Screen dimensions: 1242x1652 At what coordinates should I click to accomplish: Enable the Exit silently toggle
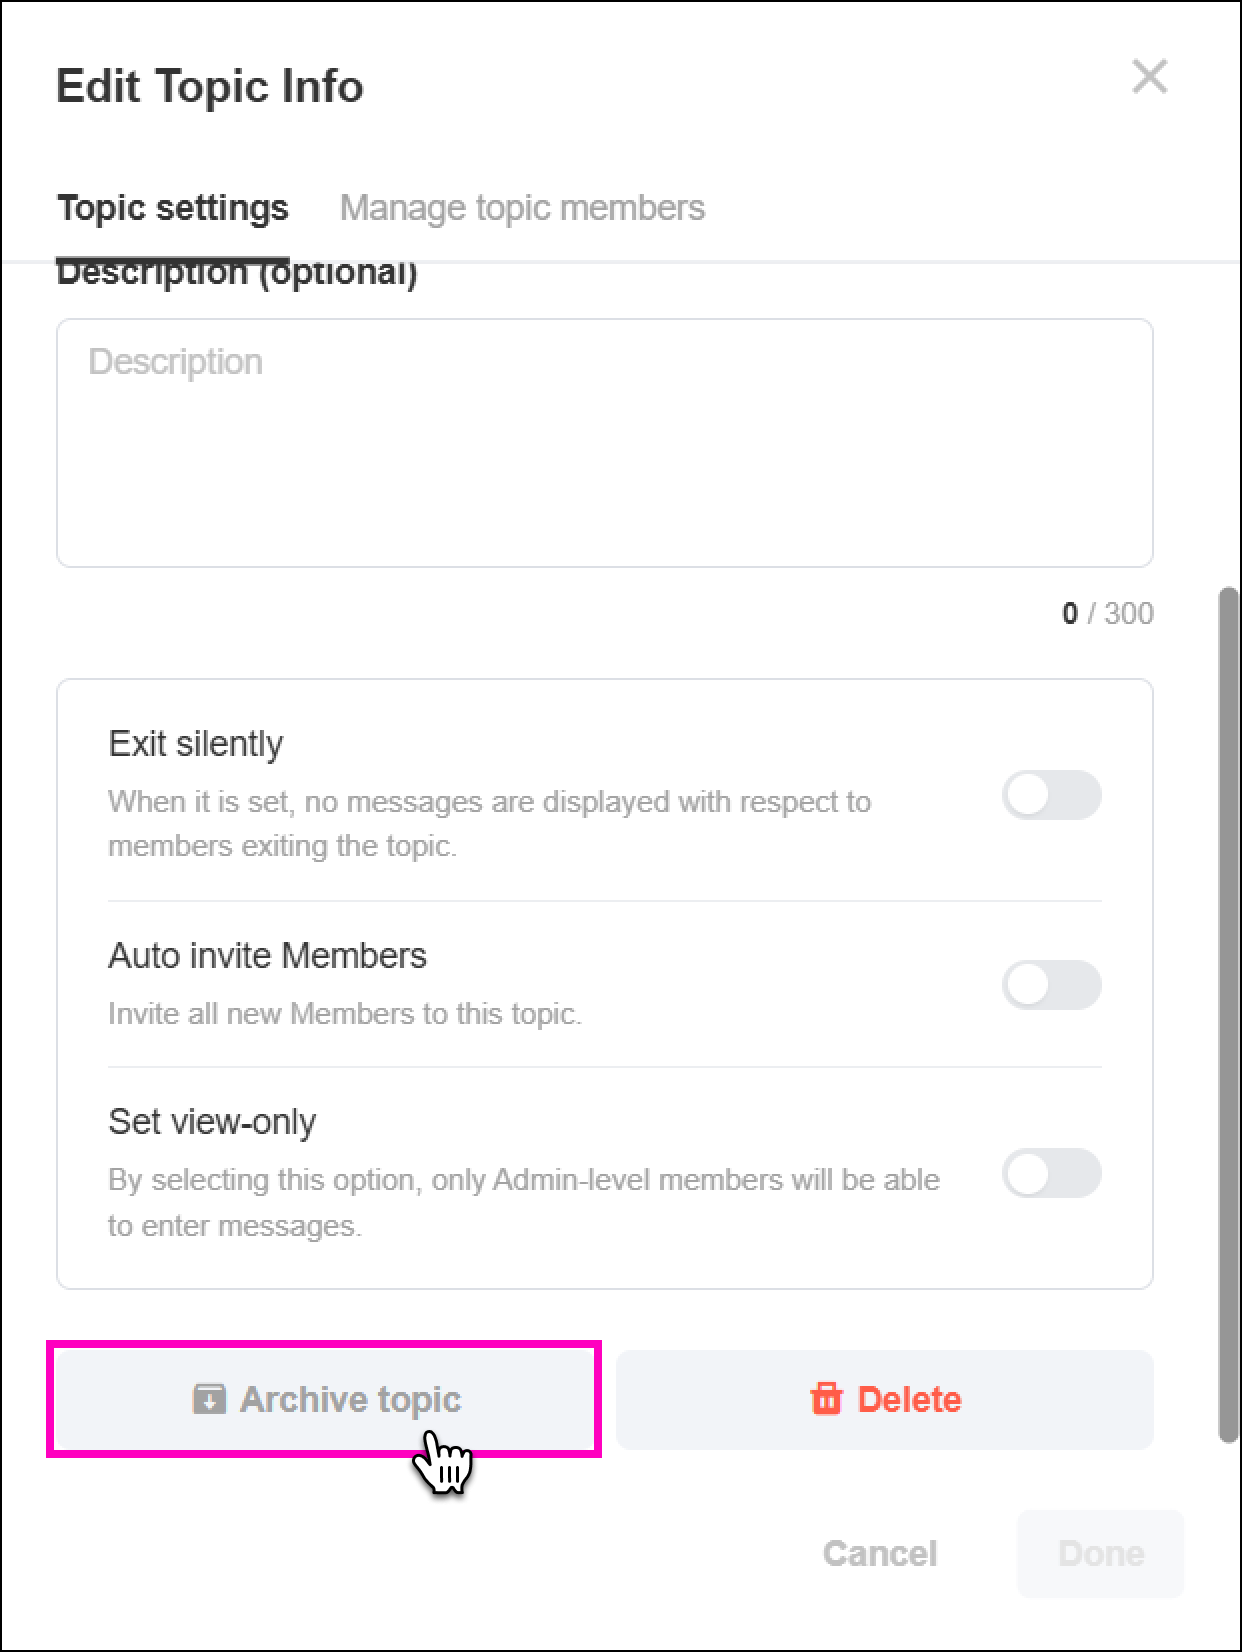coord(1051,796)
